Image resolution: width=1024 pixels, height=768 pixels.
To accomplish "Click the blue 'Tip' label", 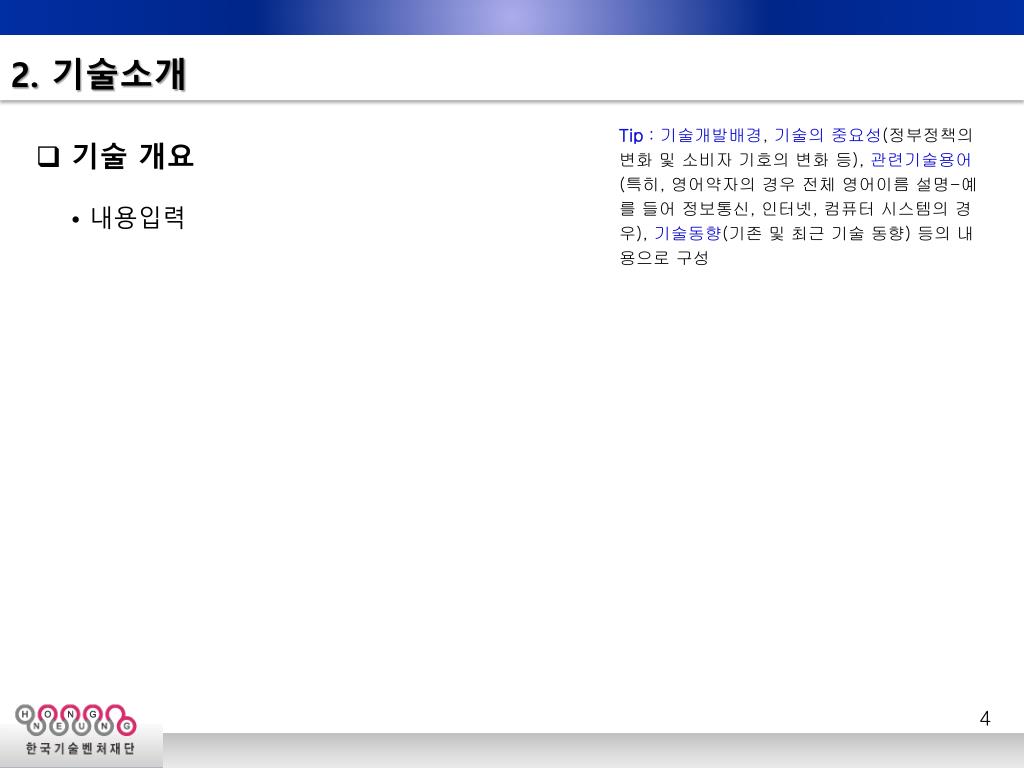I will 631,136.
